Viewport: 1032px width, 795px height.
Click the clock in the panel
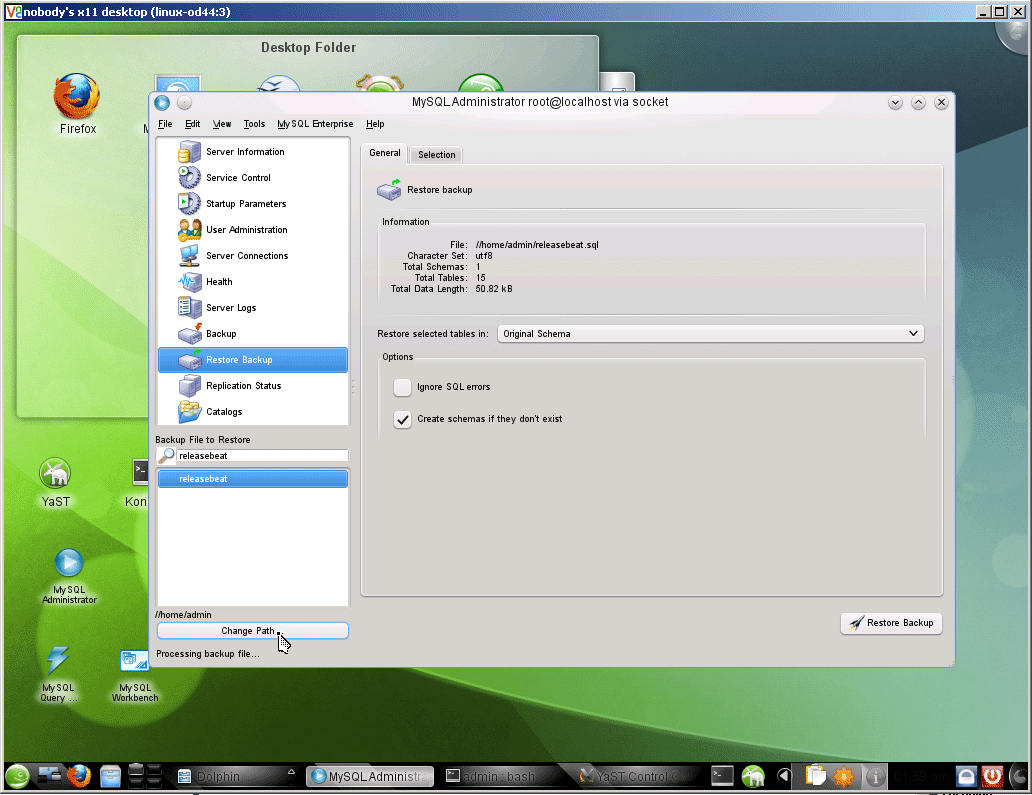[x=921, y=777]
